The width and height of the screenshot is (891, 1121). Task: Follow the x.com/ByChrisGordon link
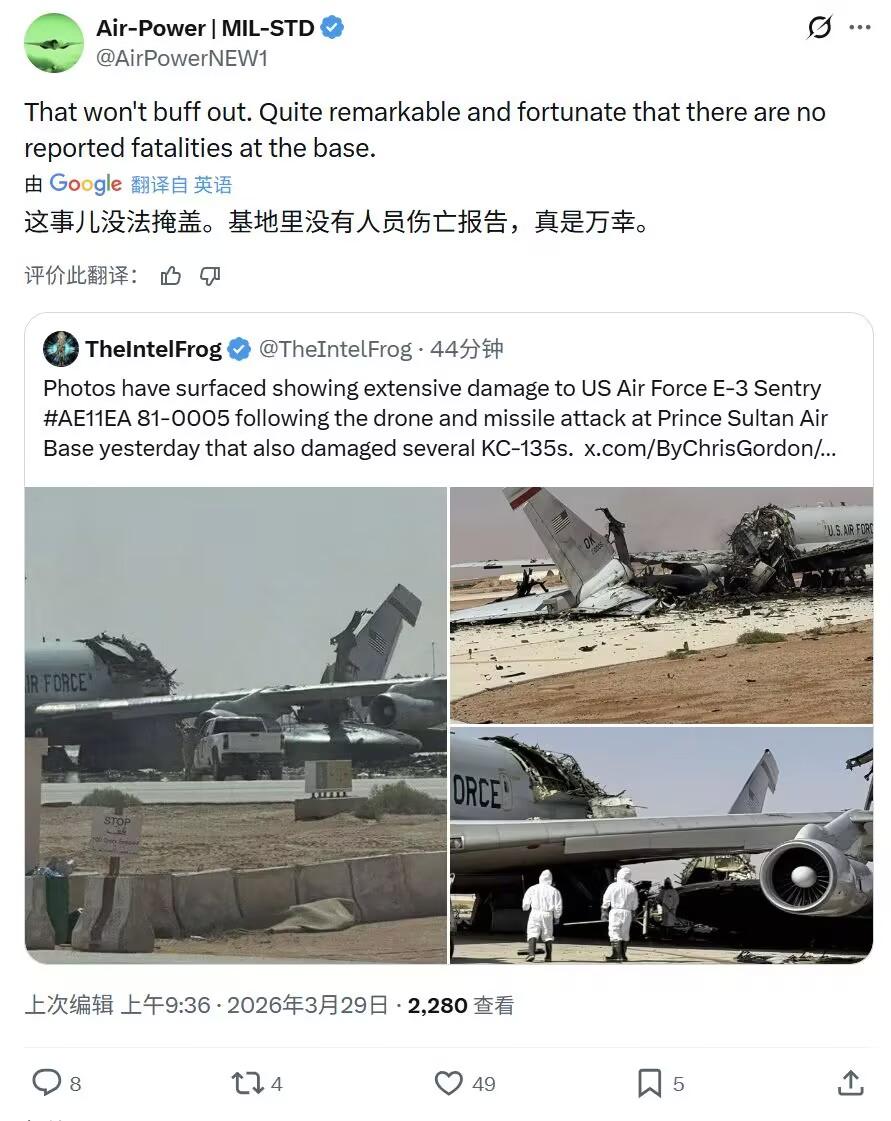tap(709, 448)
